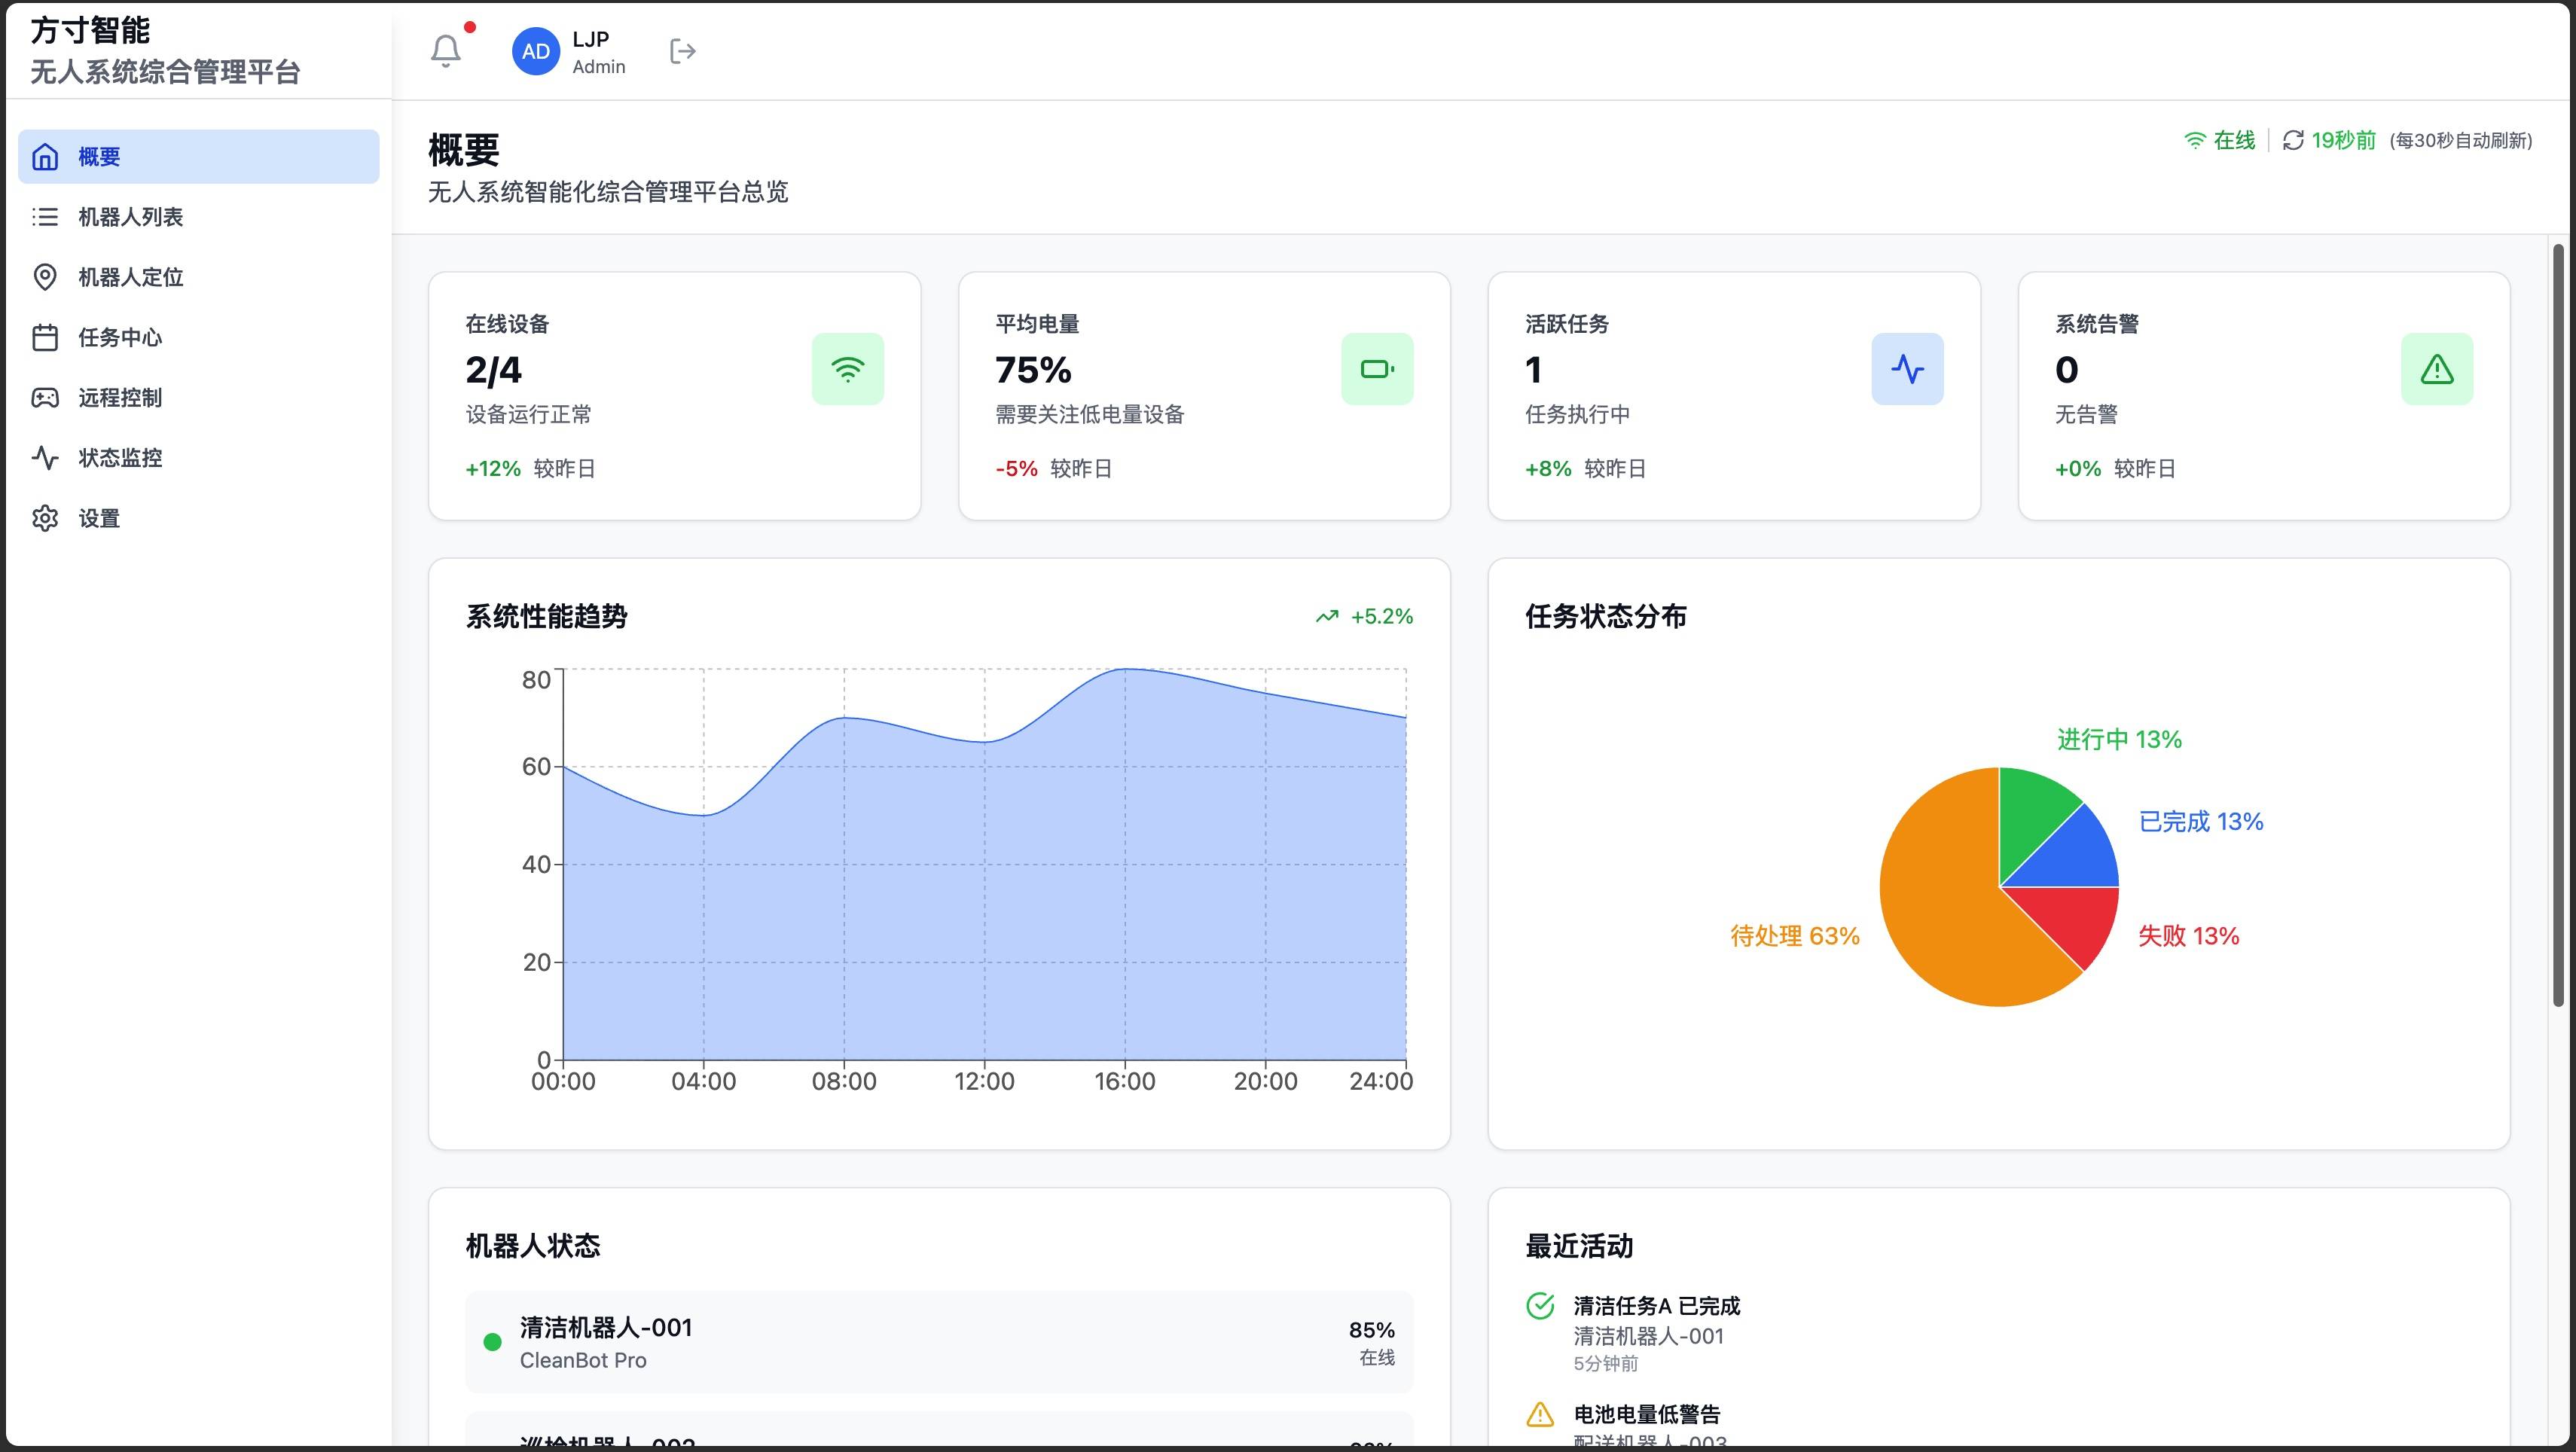This screenshot has height=1452, width=2576.
Task: Click the AD user avatar
Action: click(535, 51)
